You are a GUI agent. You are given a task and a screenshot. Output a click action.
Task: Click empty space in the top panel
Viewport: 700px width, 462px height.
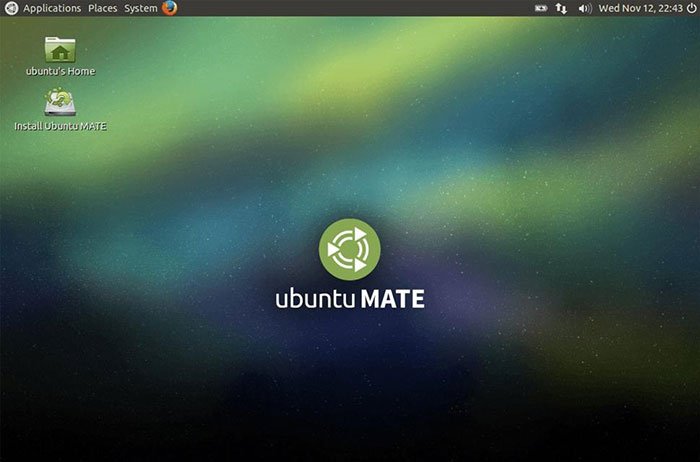point(350,8)
